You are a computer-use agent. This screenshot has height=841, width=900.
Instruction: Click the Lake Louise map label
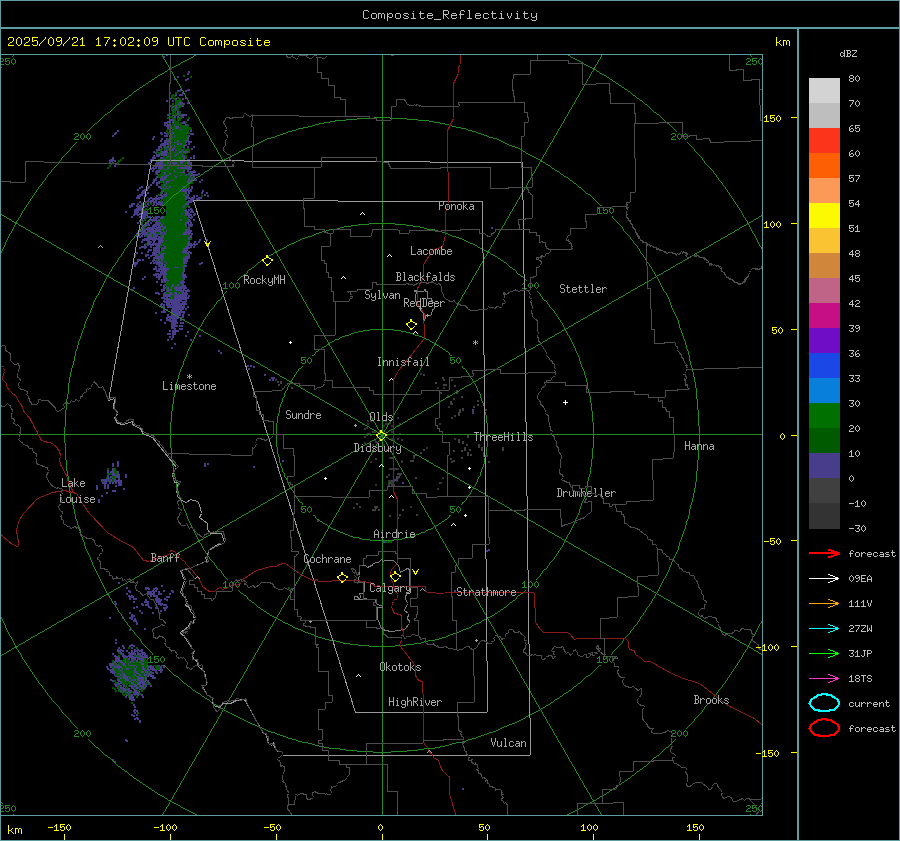coord(78,491)
